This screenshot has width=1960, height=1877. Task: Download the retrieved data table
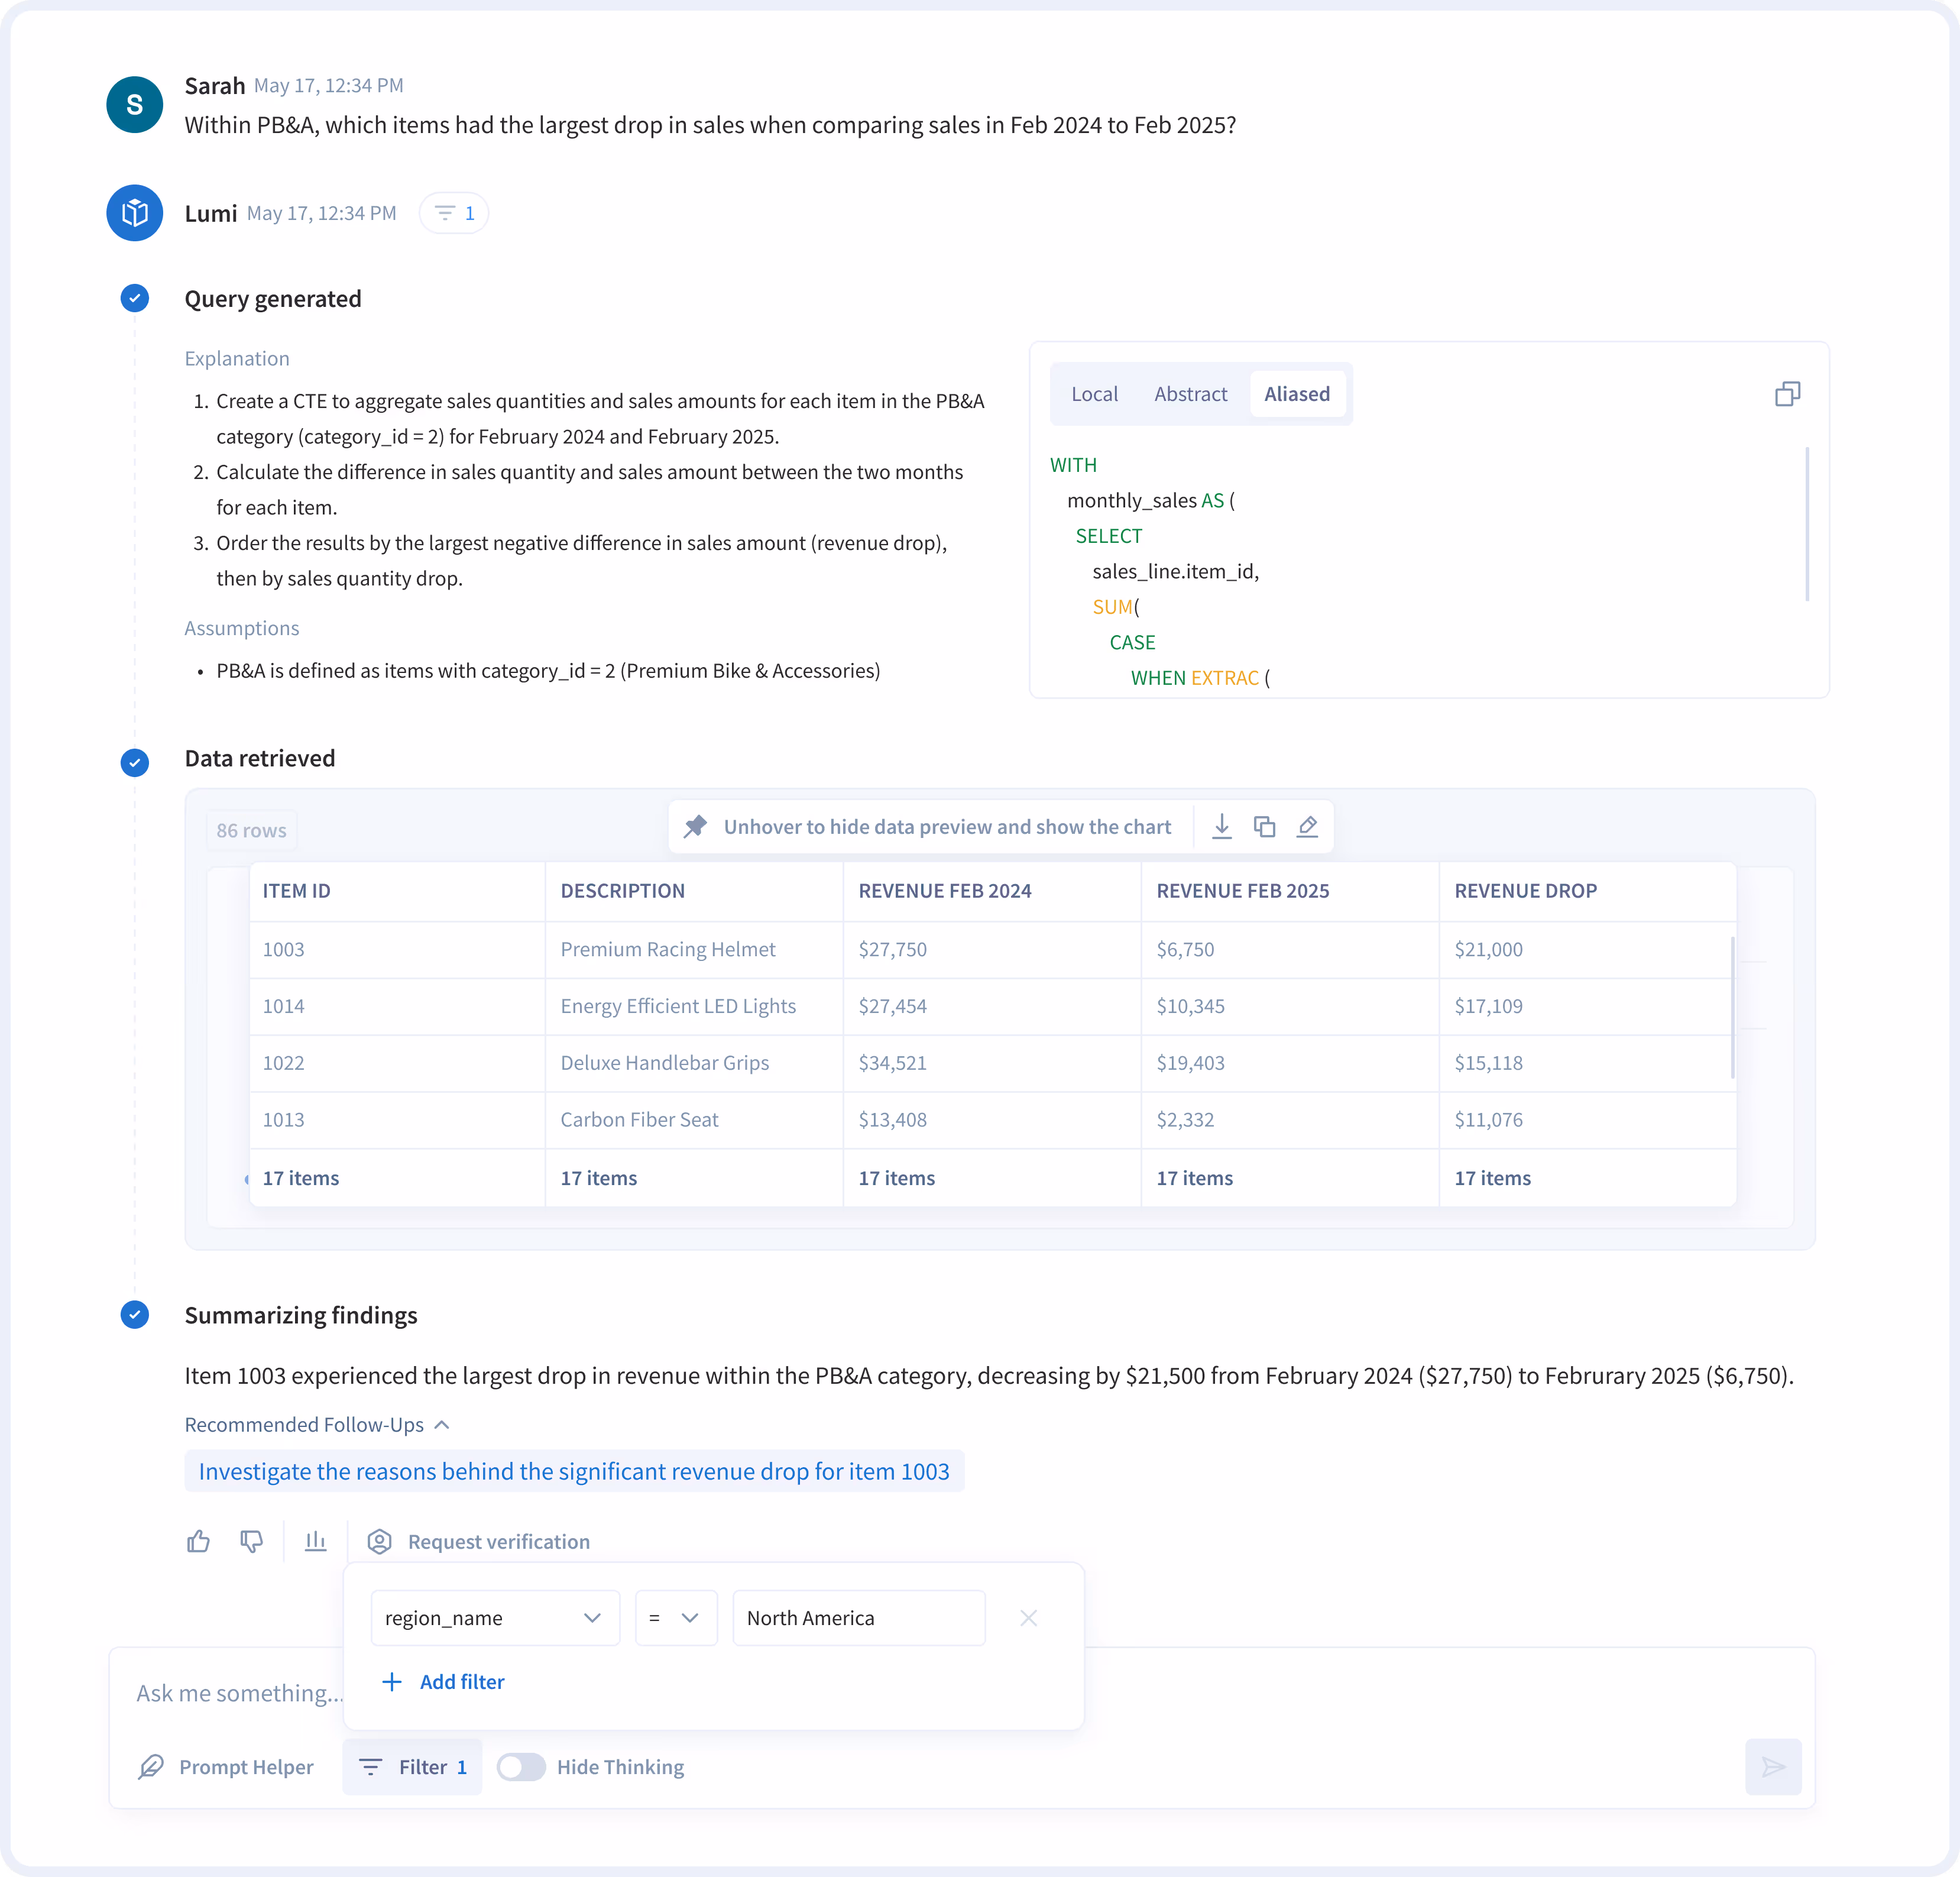click(x=1221, y=827)
